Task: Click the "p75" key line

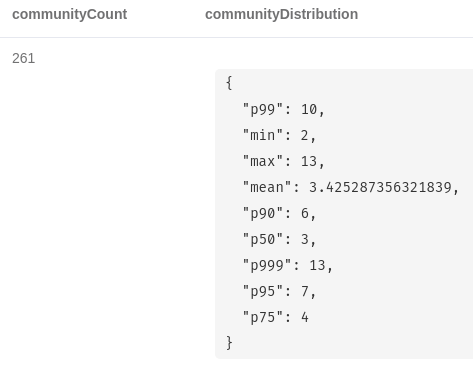Action: [275, 317]
